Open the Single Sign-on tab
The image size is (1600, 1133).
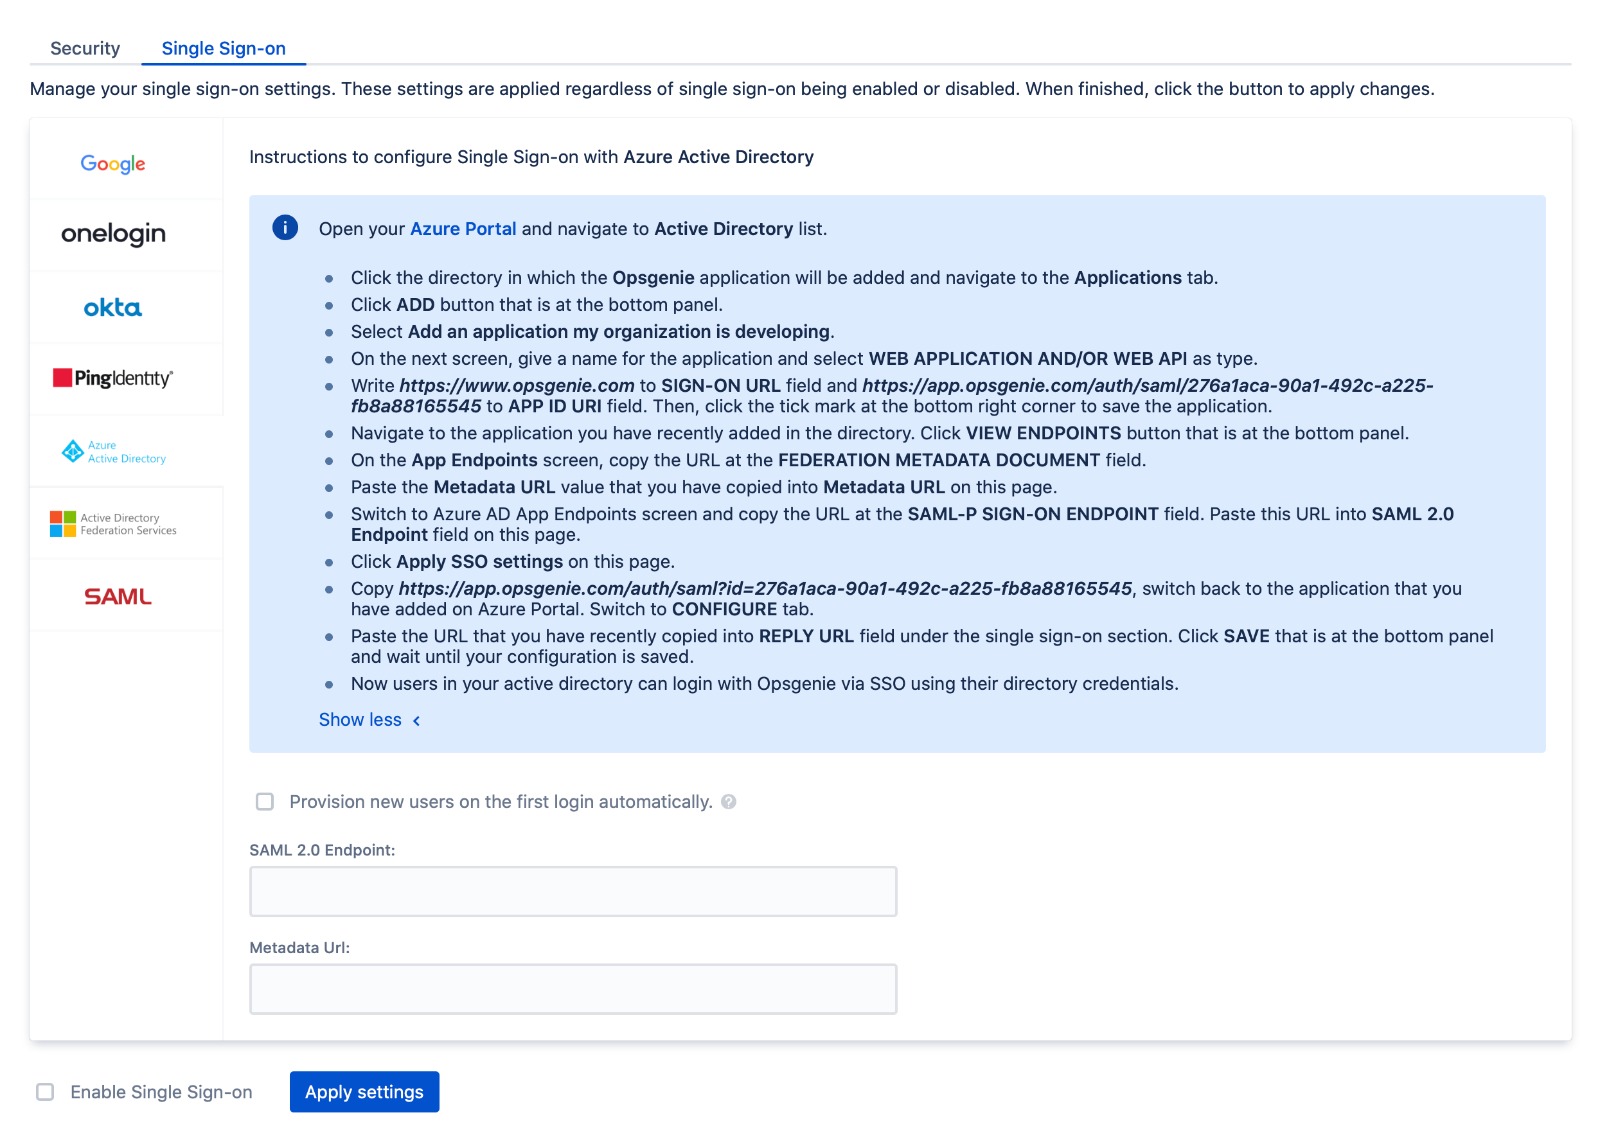point(224,48)
